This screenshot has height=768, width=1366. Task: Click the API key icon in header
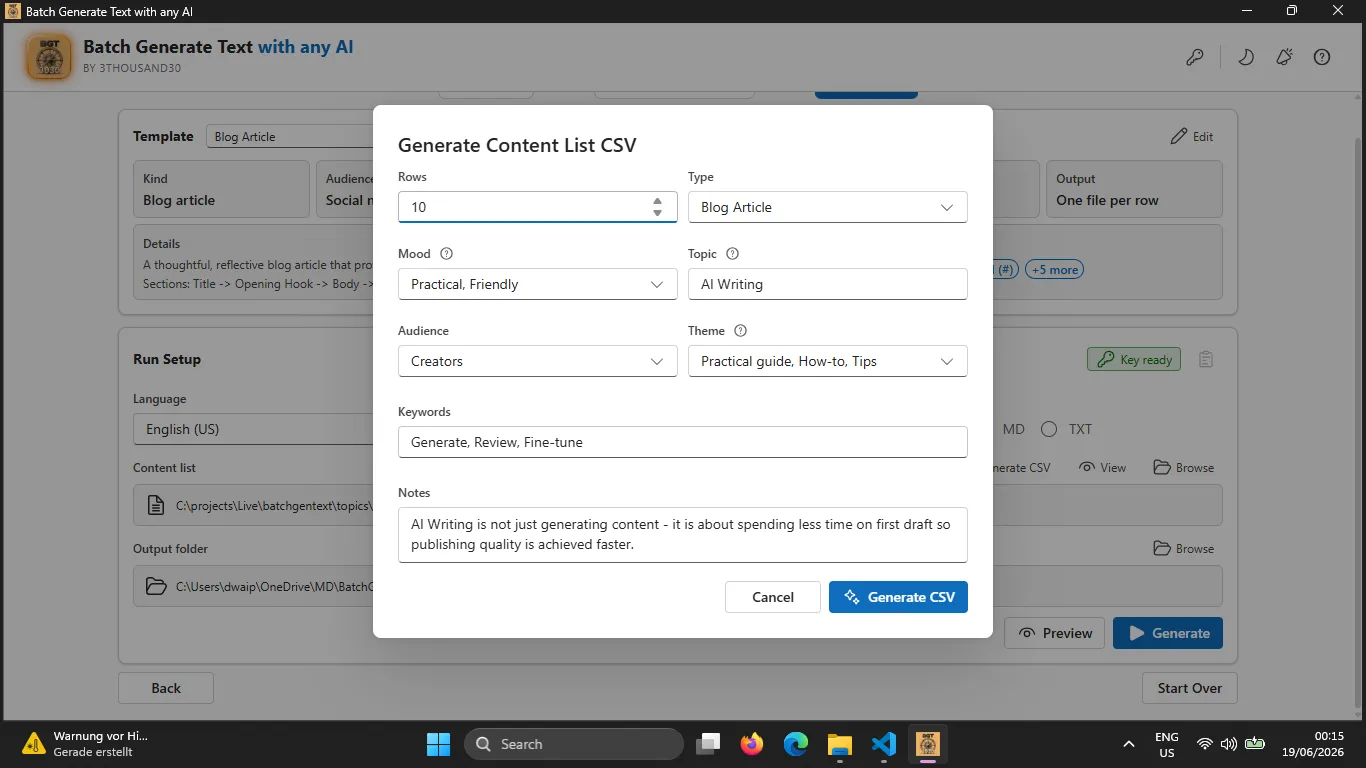pos(1194,57)
